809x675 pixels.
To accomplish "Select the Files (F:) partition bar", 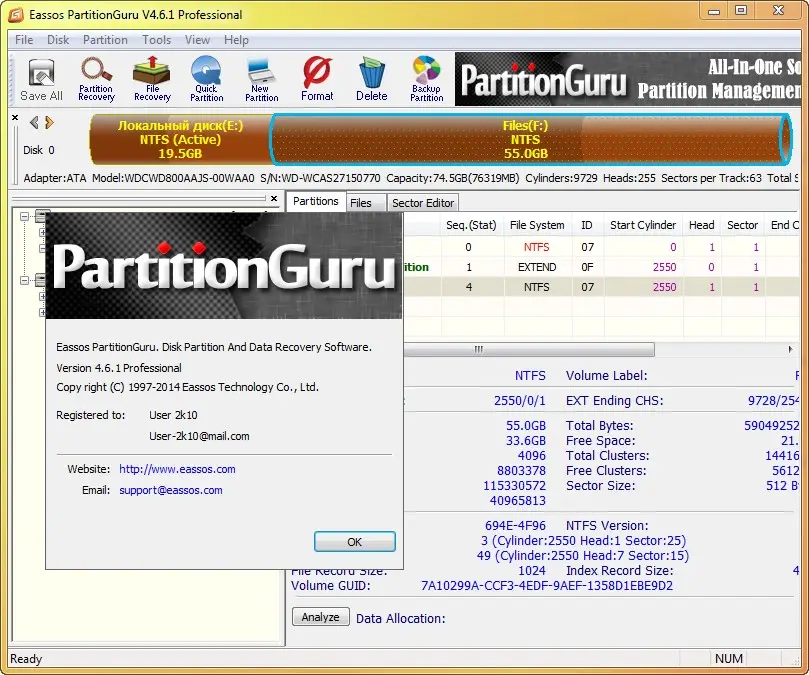I will [530, 139].
